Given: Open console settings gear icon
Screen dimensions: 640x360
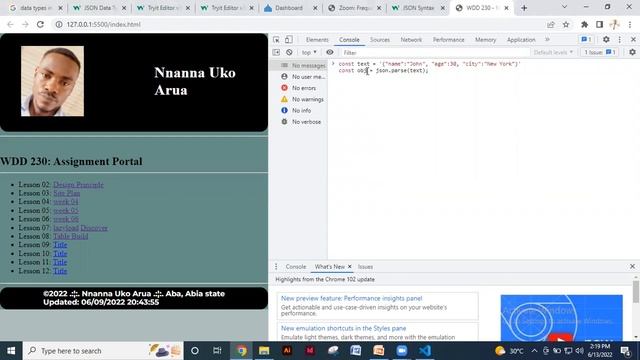Looking at the screenshot, I should (632, 52).
